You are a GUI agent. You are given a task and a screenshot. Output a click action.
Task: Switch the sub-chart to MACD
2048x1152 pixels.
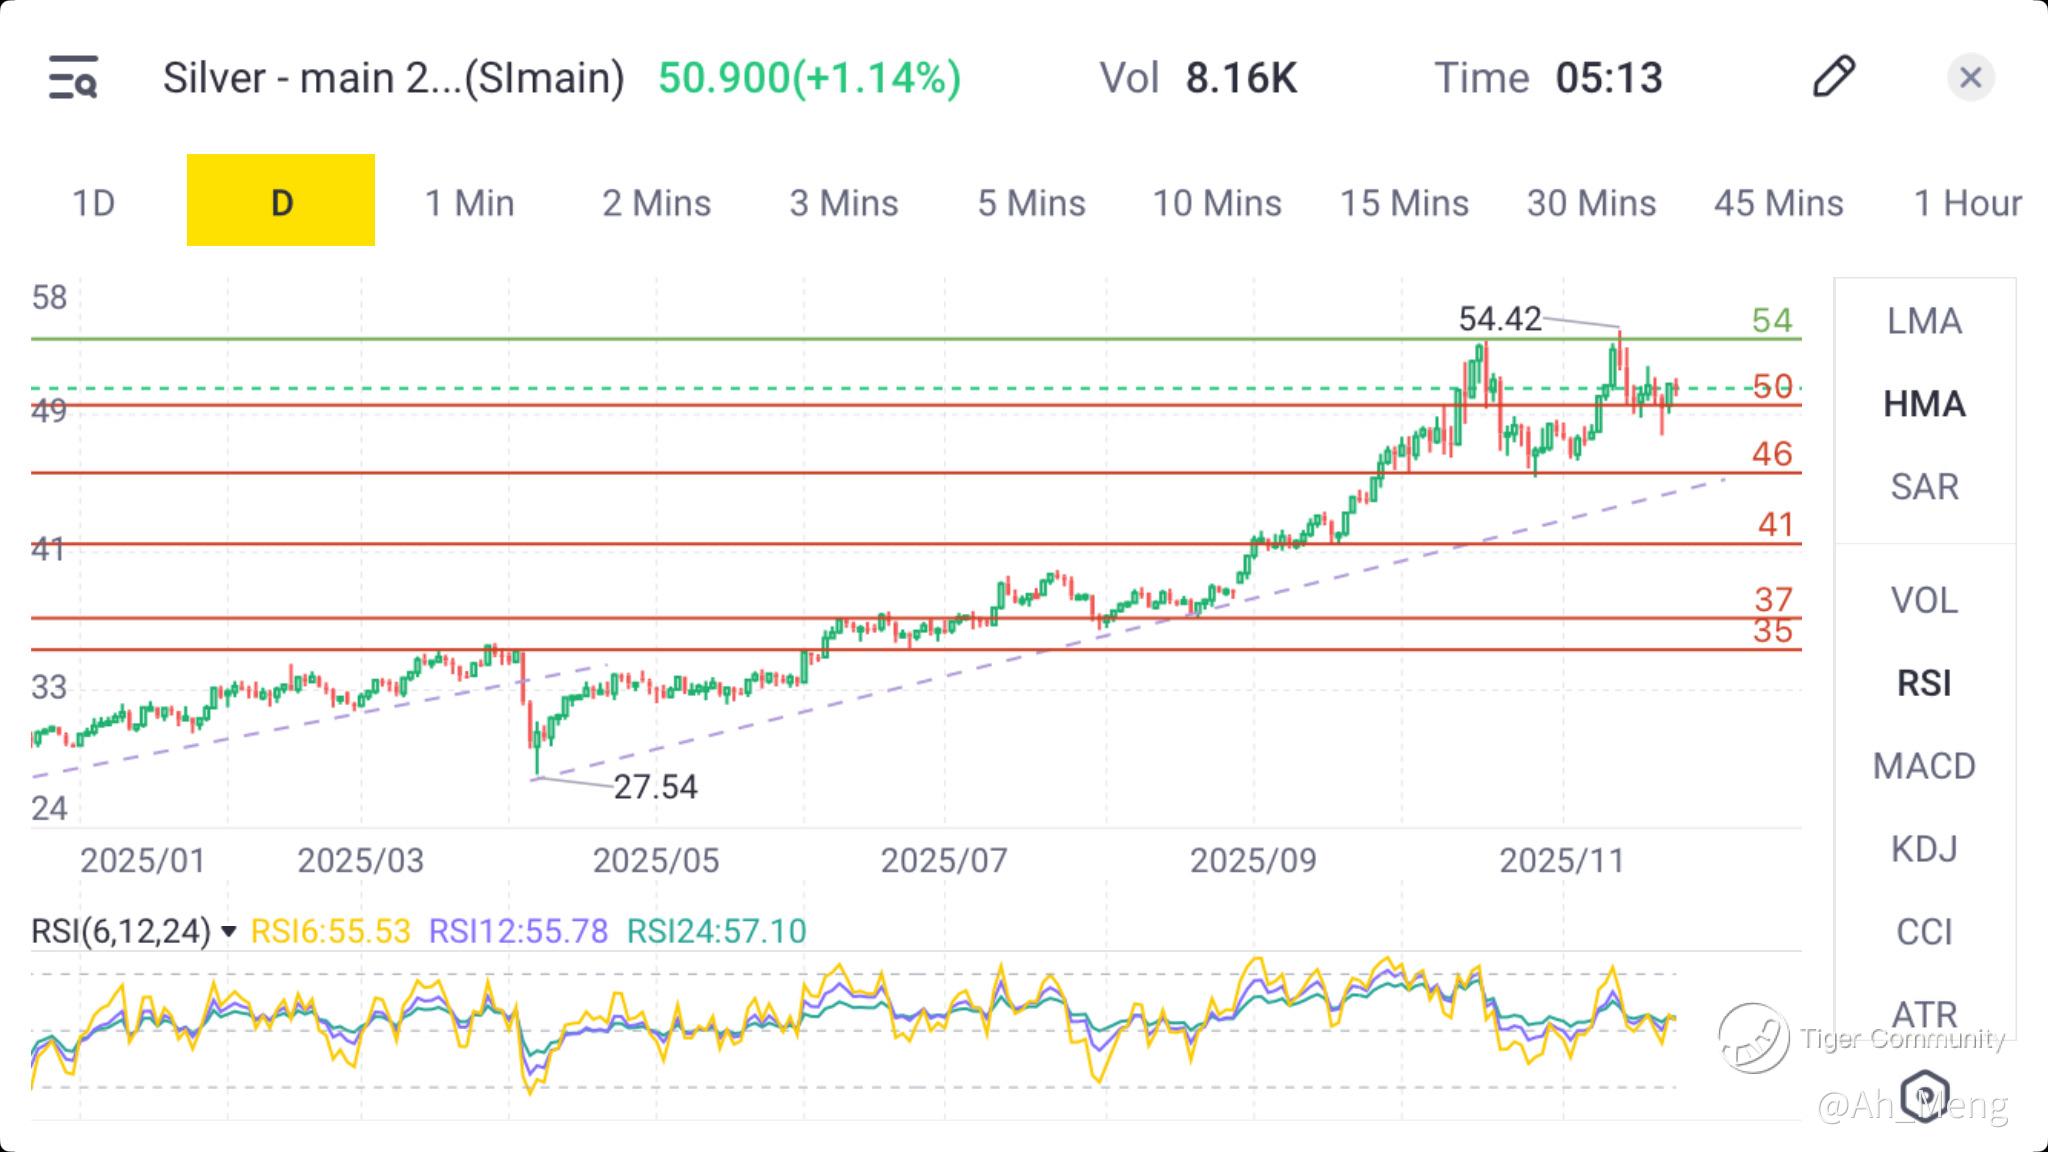(1924, 766)
